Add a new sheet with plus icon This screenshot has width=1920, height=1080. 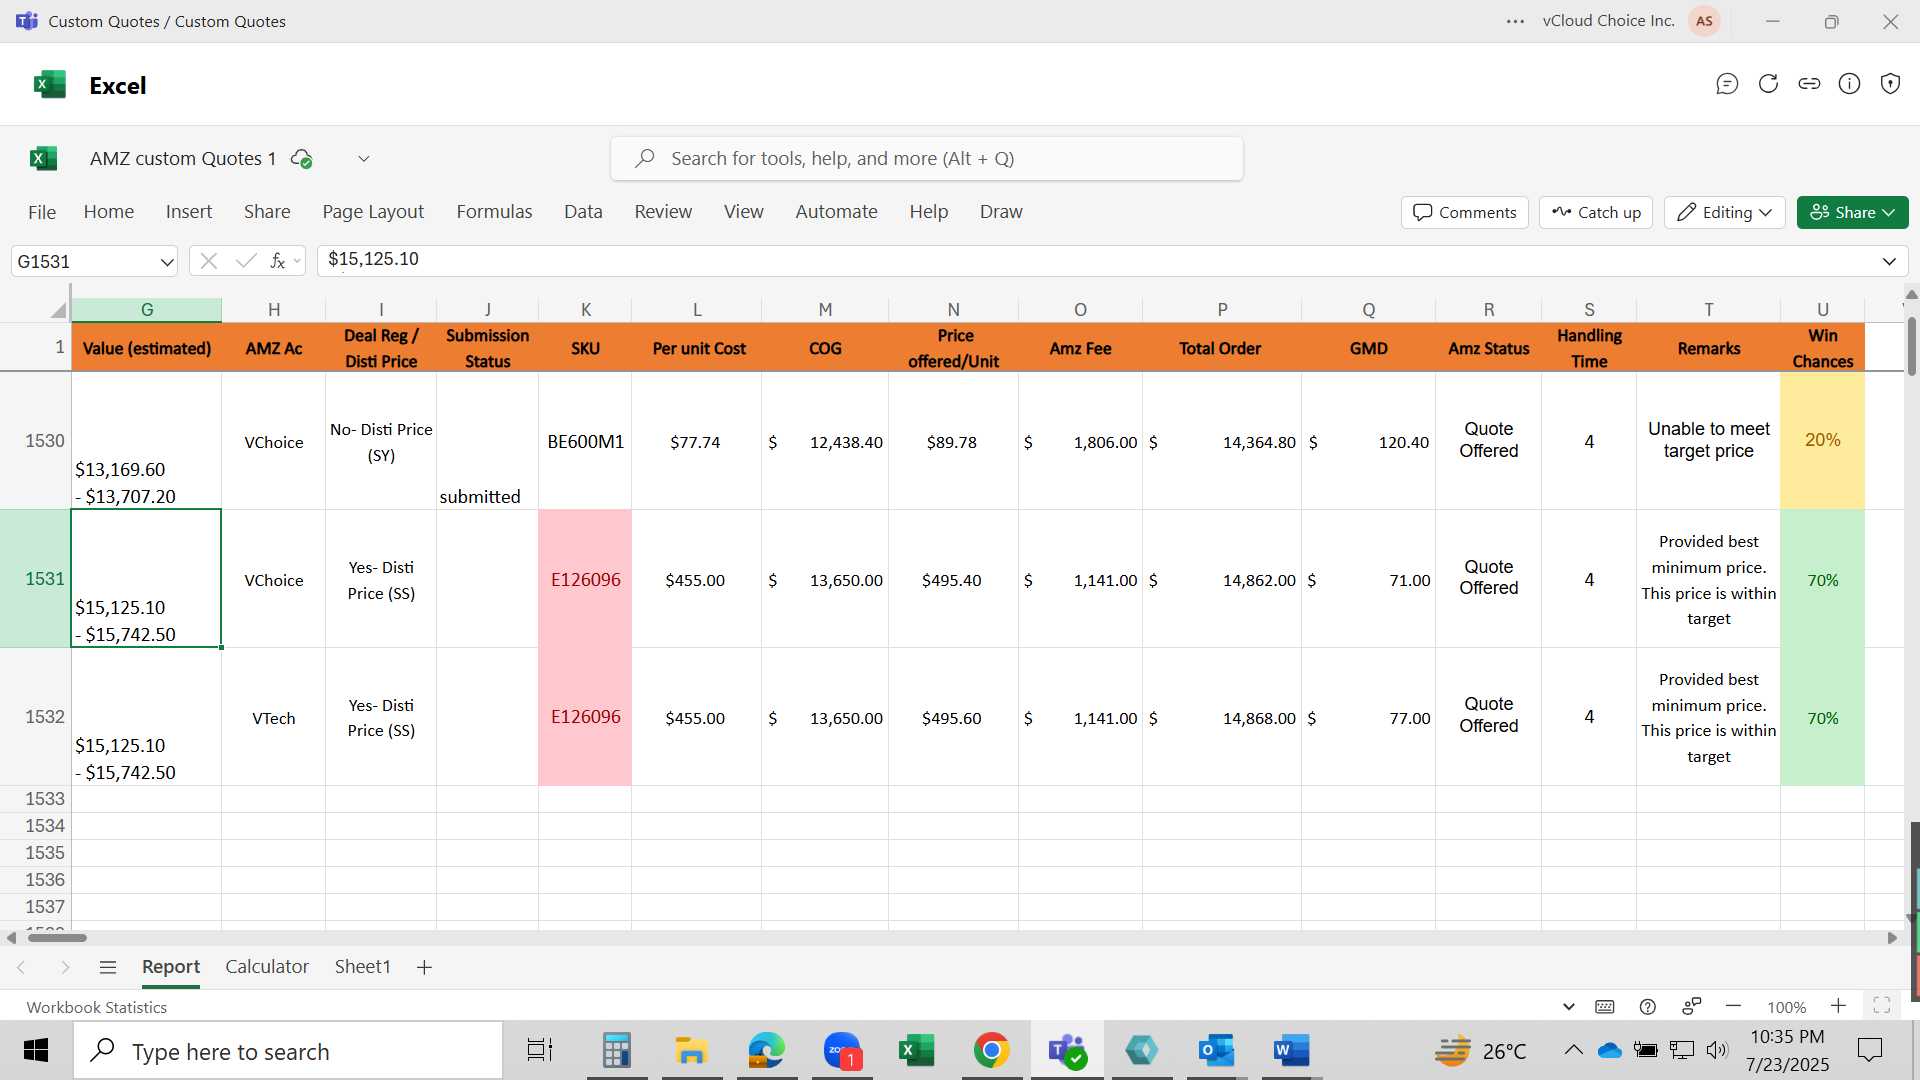(424, 967)
